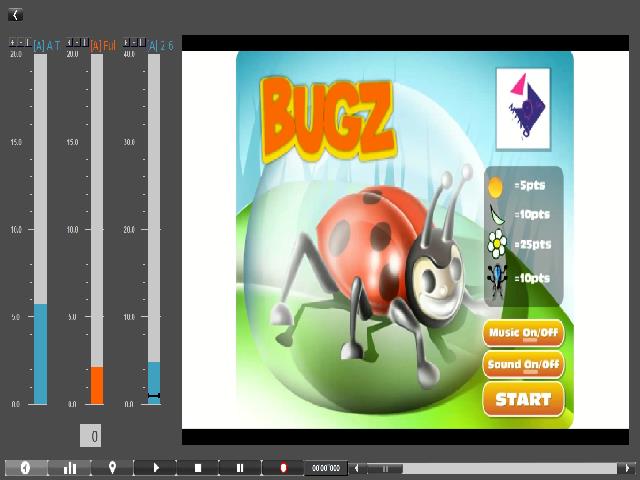Click the first bottom toolbar circular icon
Screen dimensions: 640x480
tap(26, 468)
